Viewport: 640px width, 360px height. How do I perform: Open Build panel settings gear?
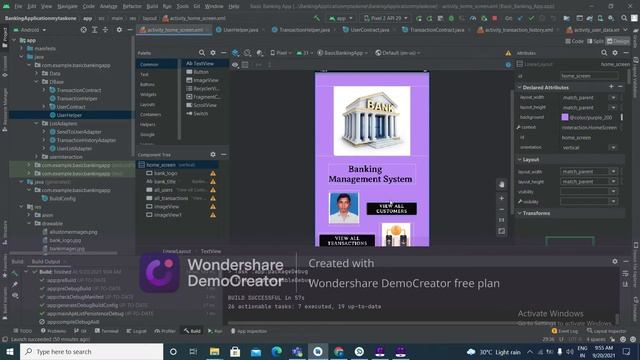coord(615,261)
